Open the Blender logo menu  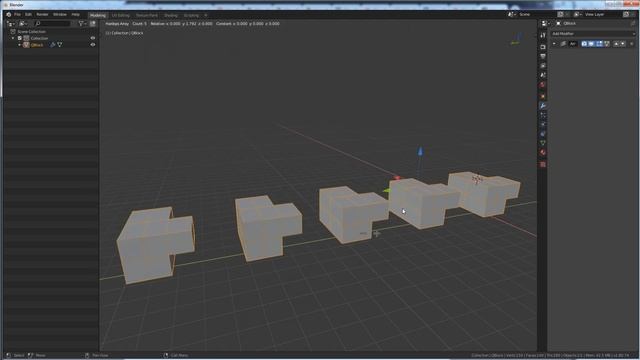pos(9,14)
